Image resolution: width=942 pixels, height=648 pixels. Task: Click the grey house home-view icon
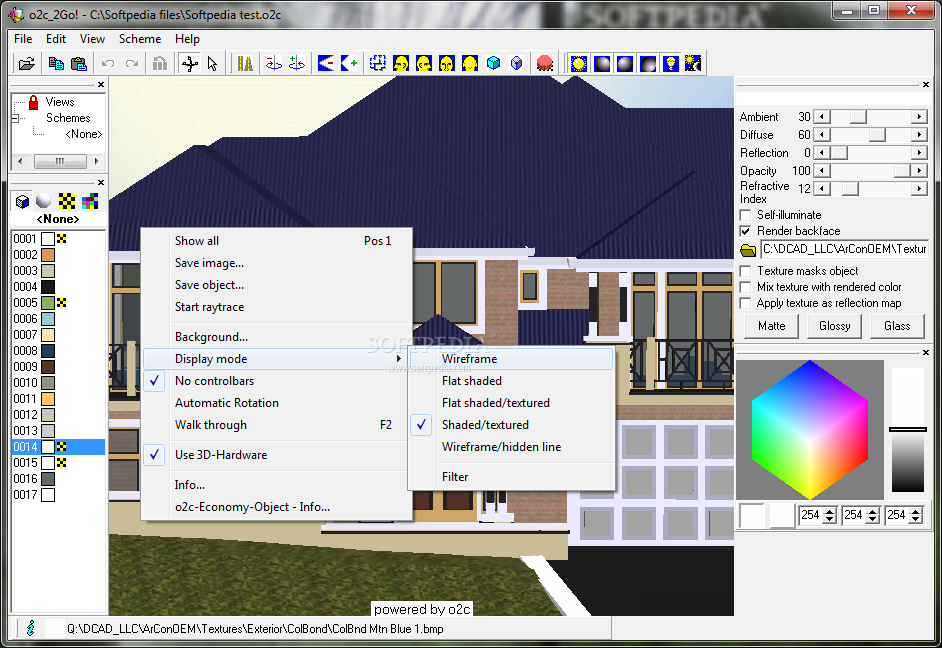[x=160, y=63]
